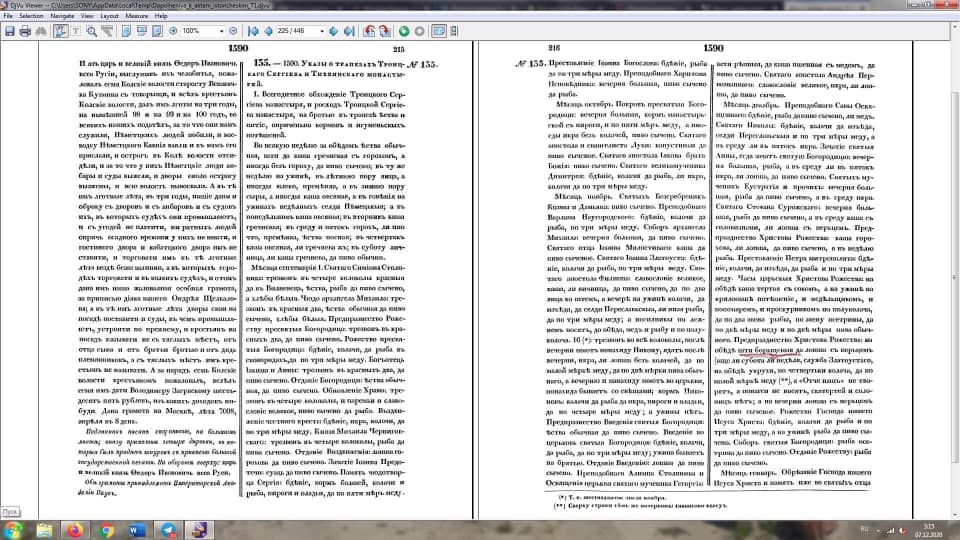
Task: Toggle the facing pages layout
Action: 439,31
